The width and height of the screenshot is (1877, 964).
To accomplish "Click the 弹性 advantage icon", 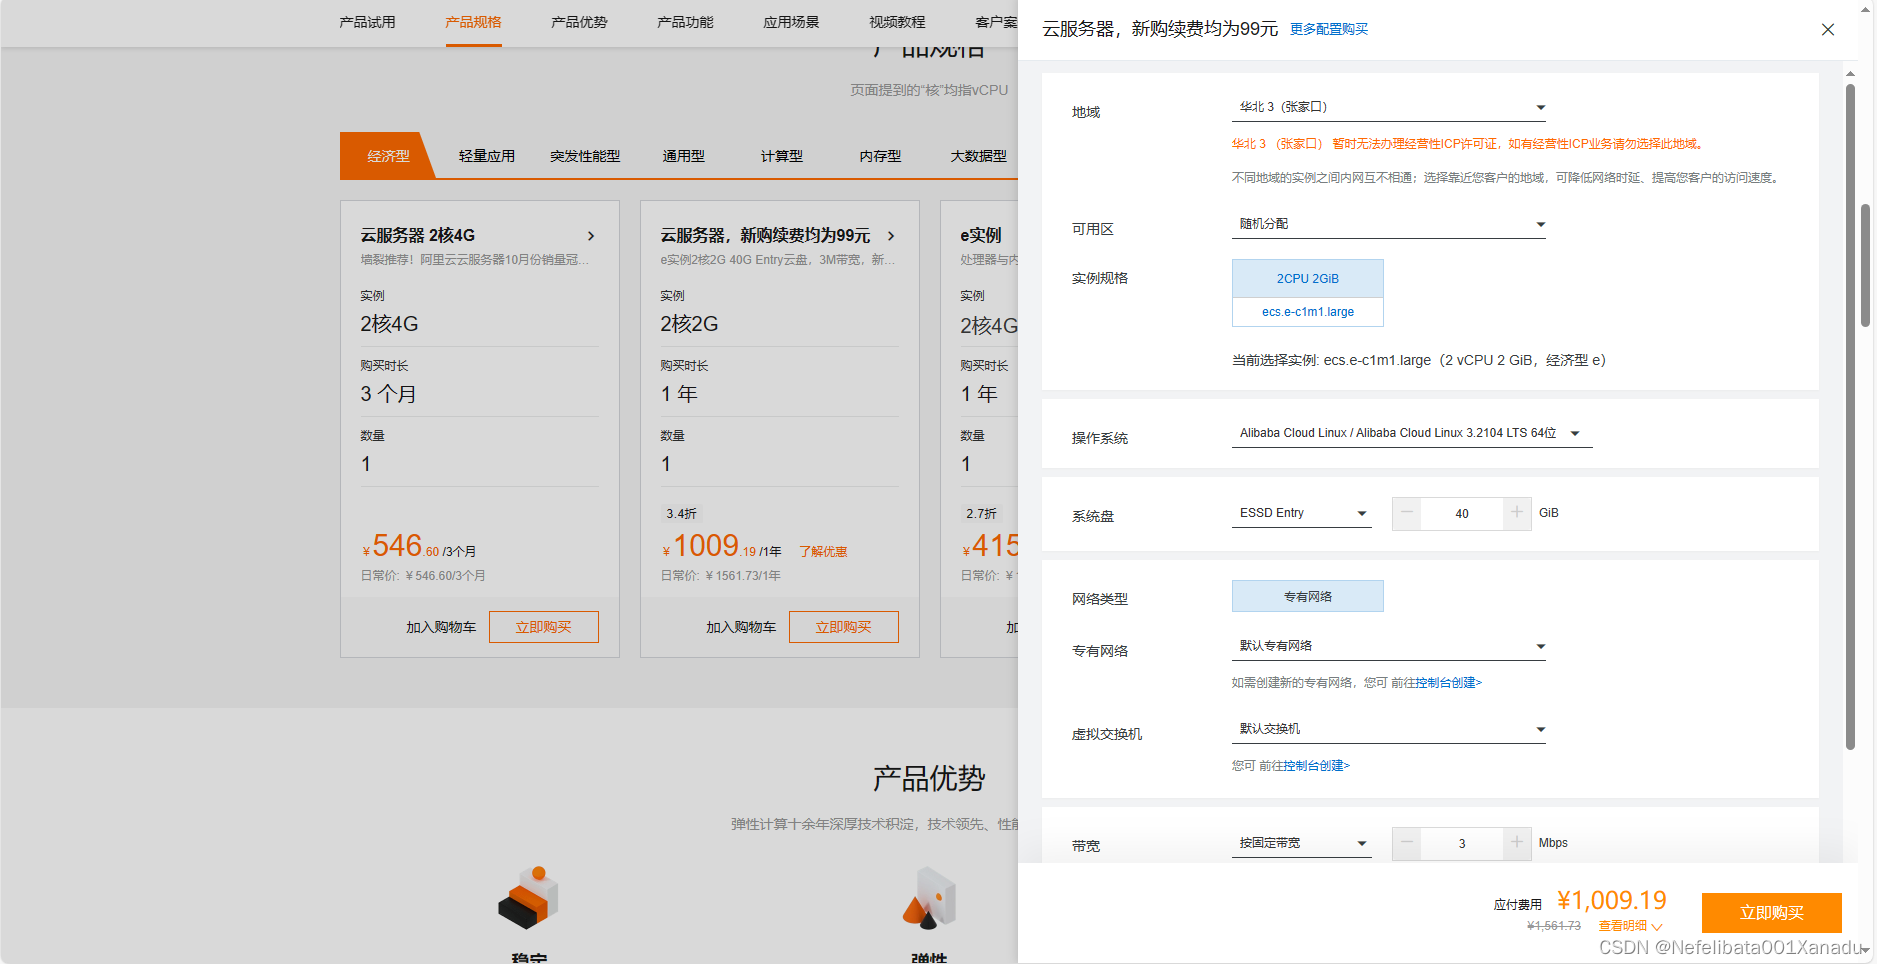I will 929,897.
